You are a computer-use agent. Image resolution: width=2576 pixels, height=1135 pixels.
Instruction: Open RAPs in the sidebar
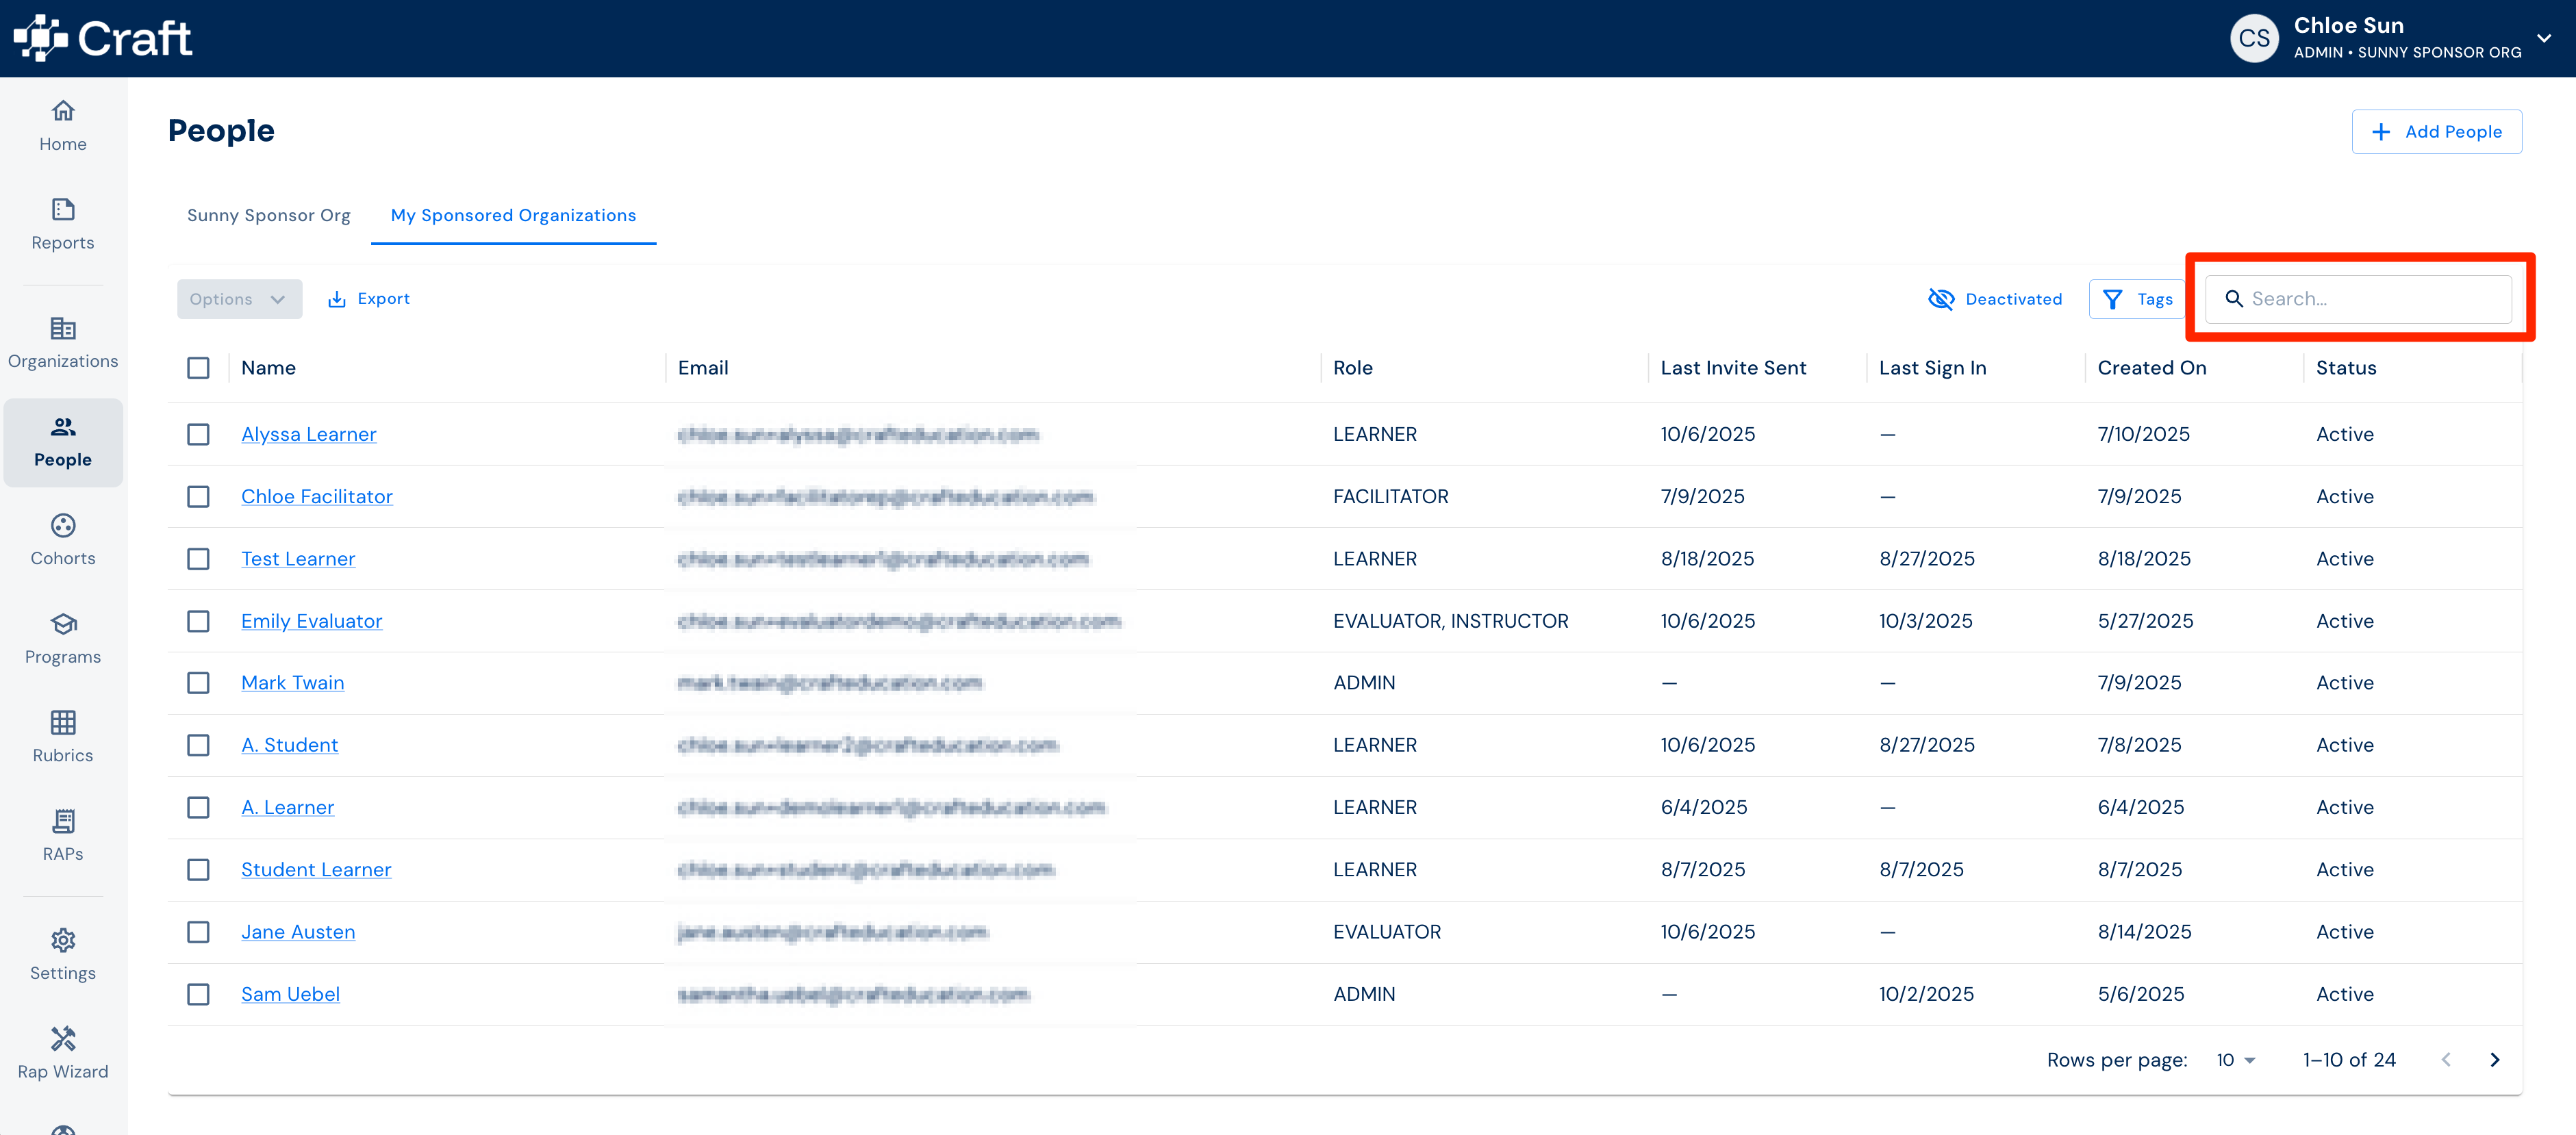(x=63, y=836)
